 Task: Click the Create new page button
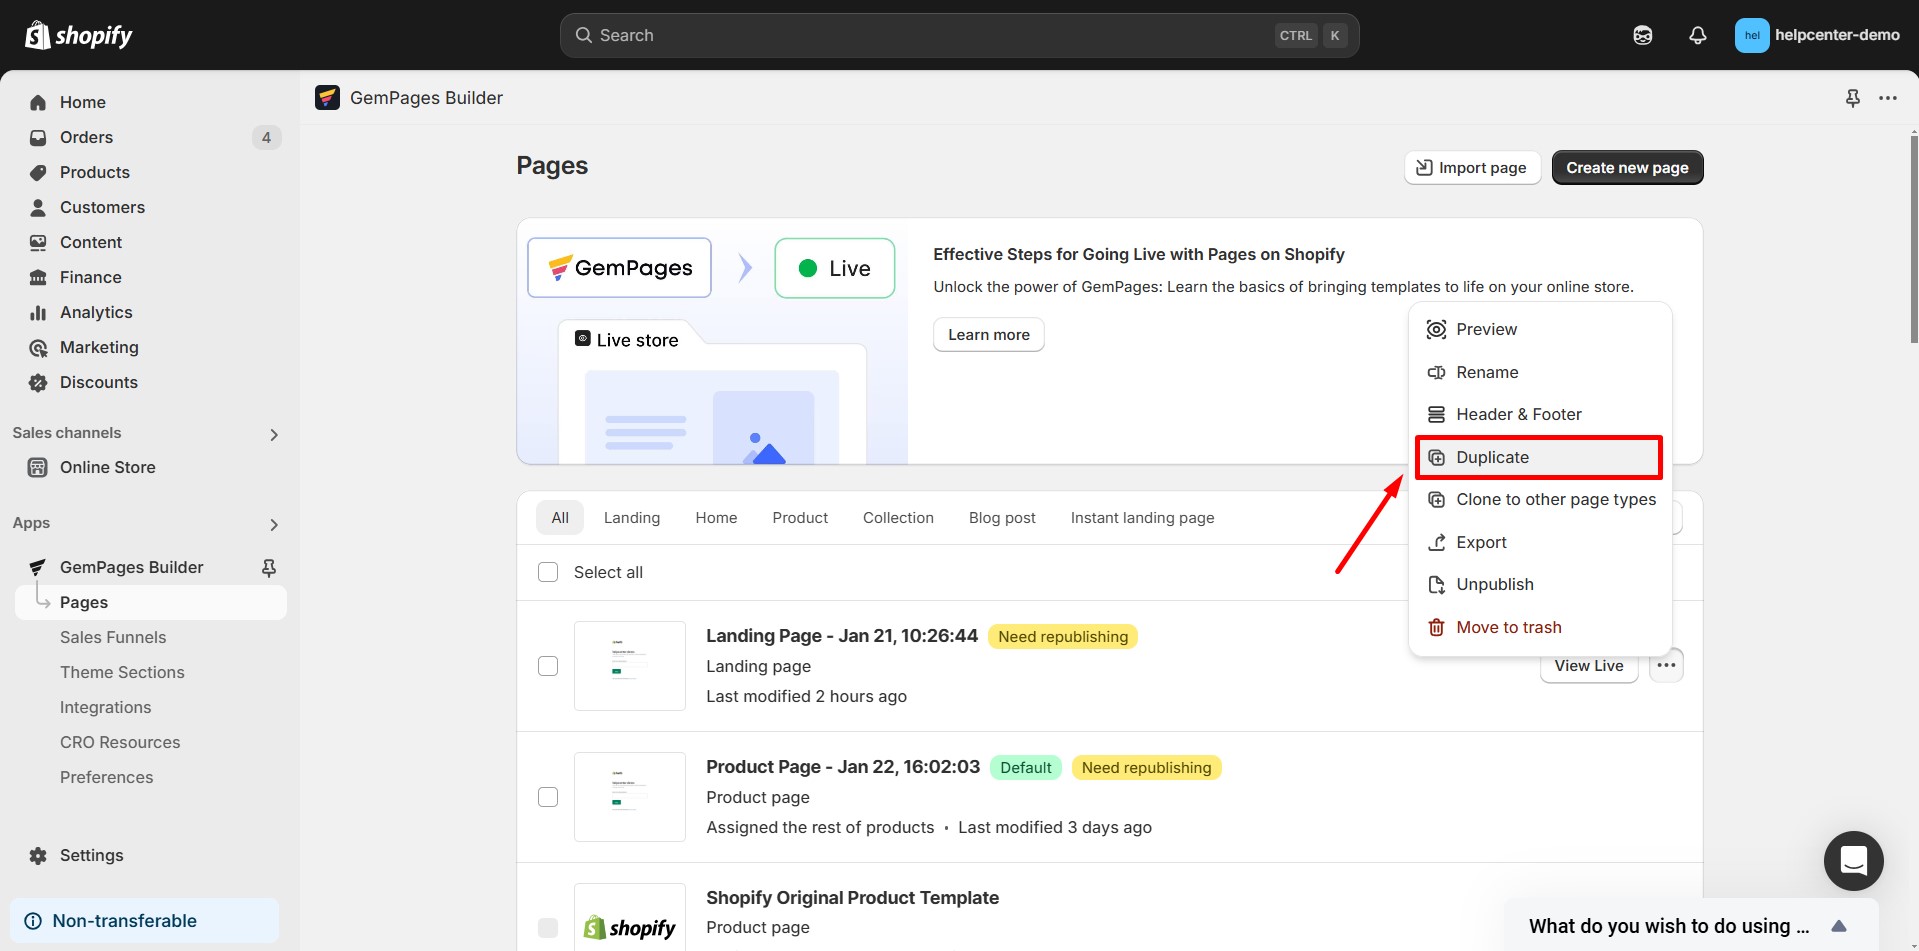click(1627, 168)
